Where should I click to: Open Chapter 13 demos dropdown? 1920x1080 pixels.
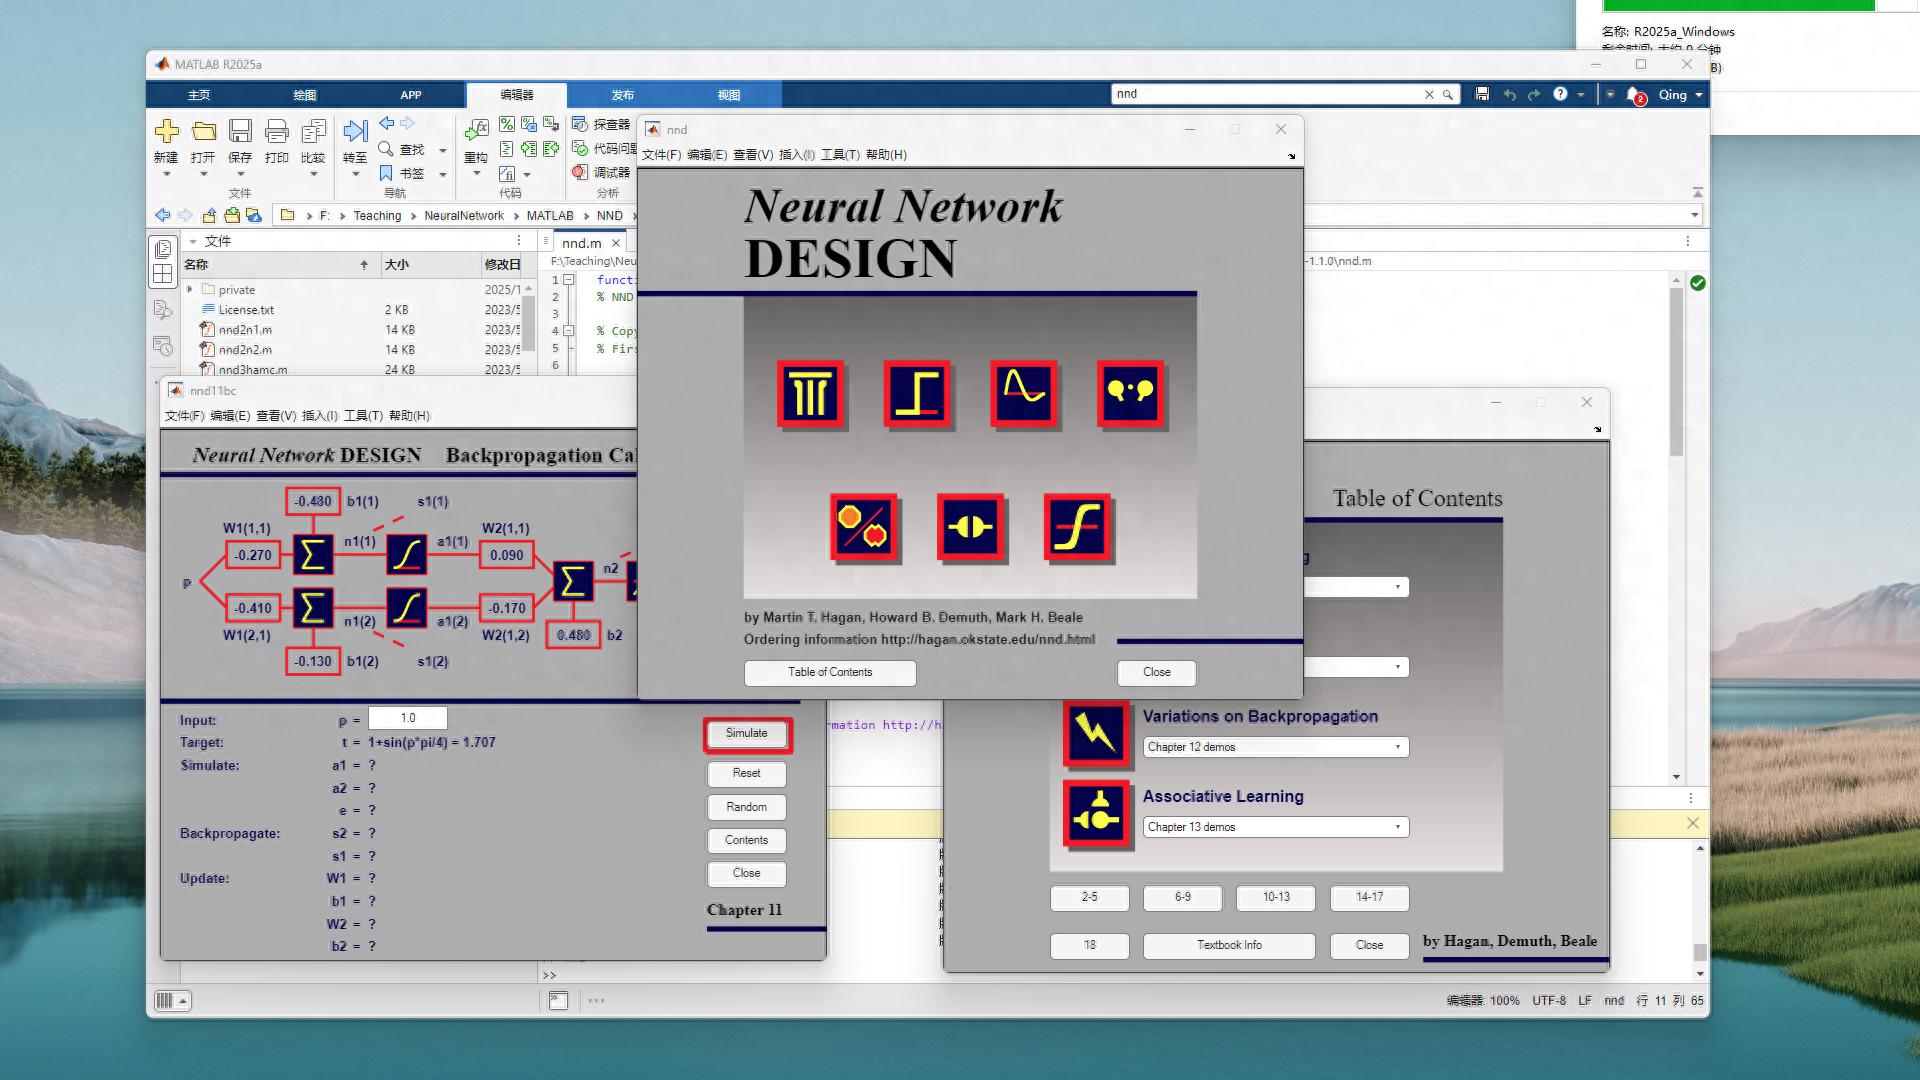pos(1275,827)
